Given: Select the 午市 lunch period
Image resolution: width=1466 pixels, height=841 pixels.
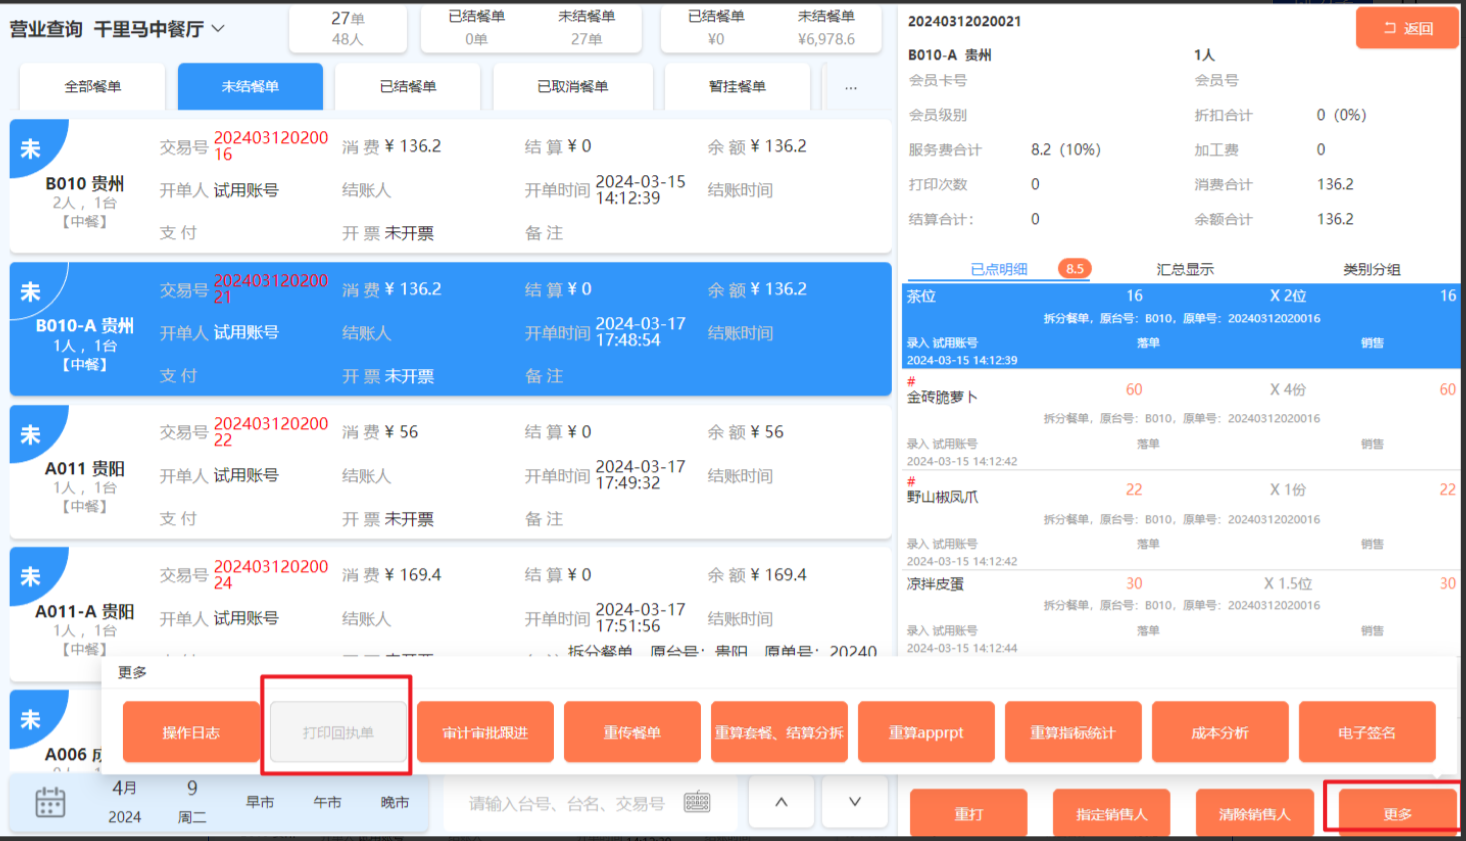Looking at the screenshot, I should click(x=327, y=802).
